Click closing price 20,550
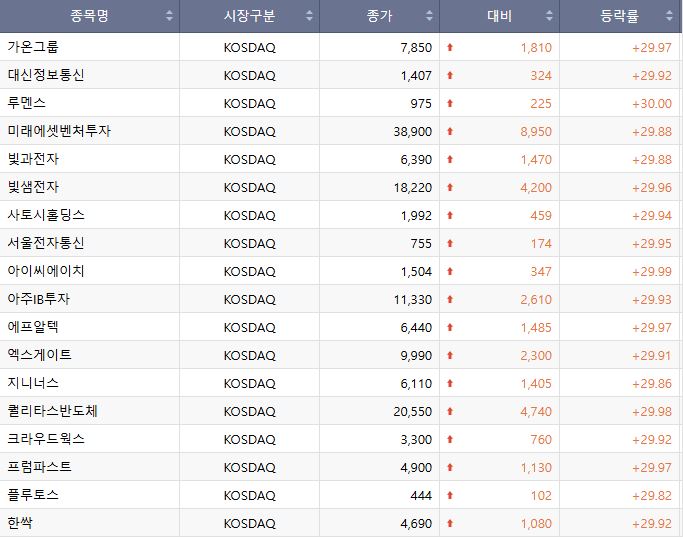 pos(413,412)
